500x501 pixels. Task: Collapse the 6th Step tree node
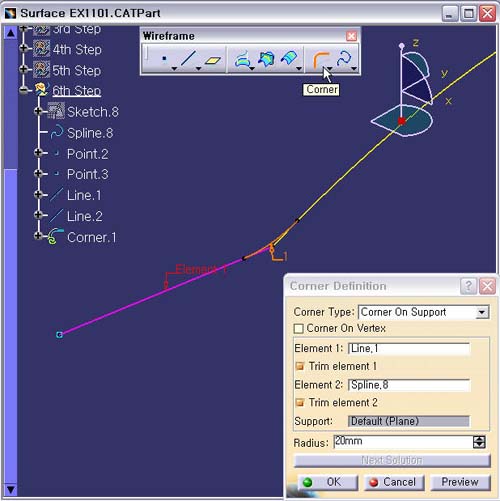click(x=23, y=90)
